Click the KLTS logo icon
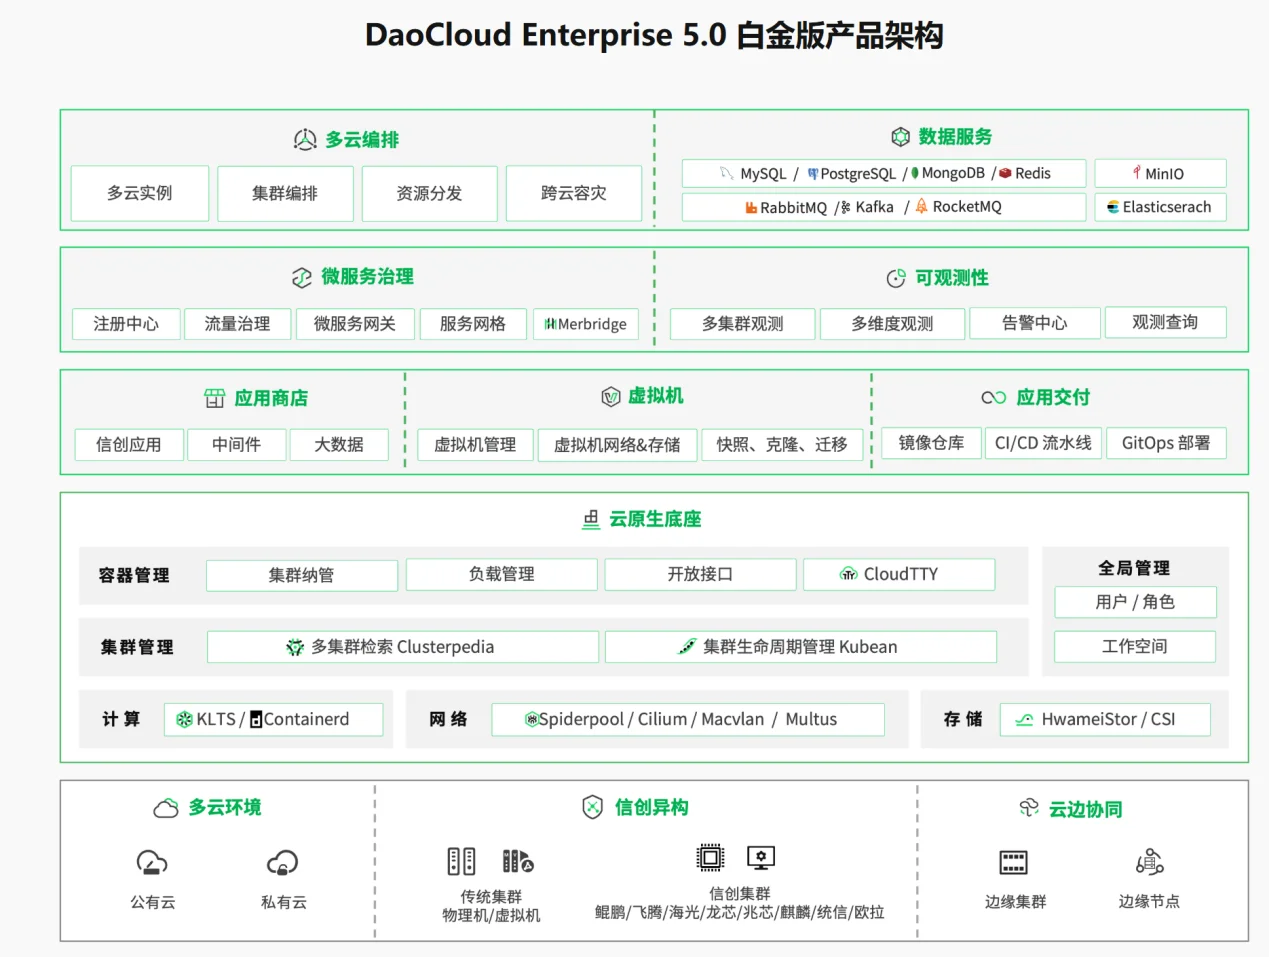The image size is (1269, 957). coord(184,719)
